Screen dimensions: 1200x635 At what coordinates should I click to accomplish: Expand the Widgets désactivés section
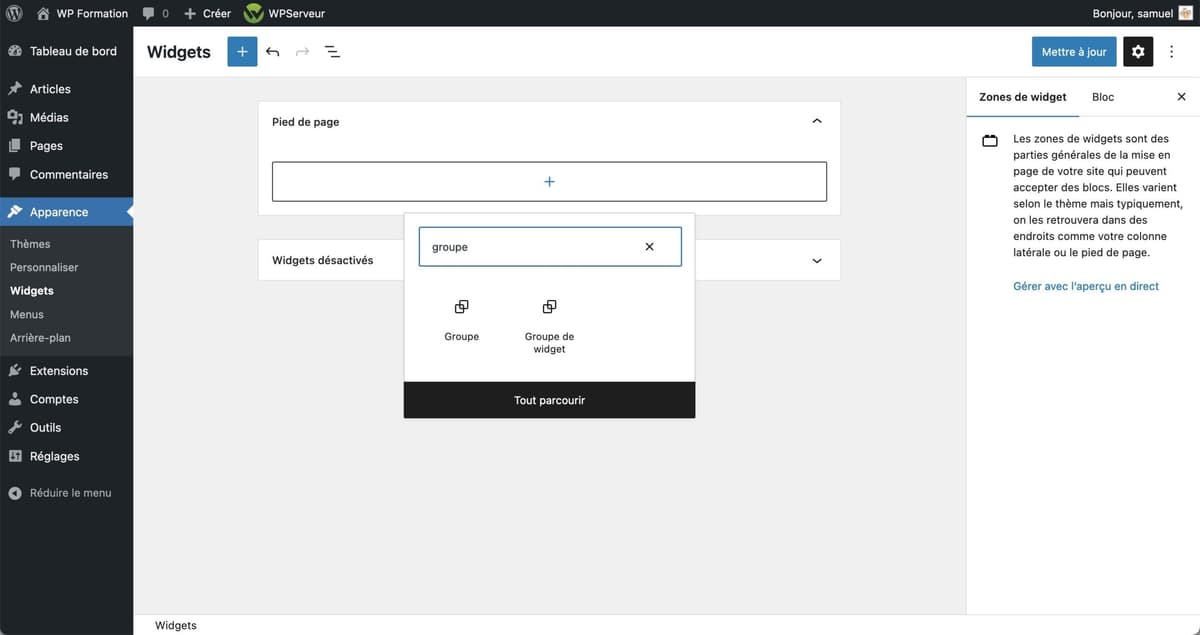coord(816,259)
